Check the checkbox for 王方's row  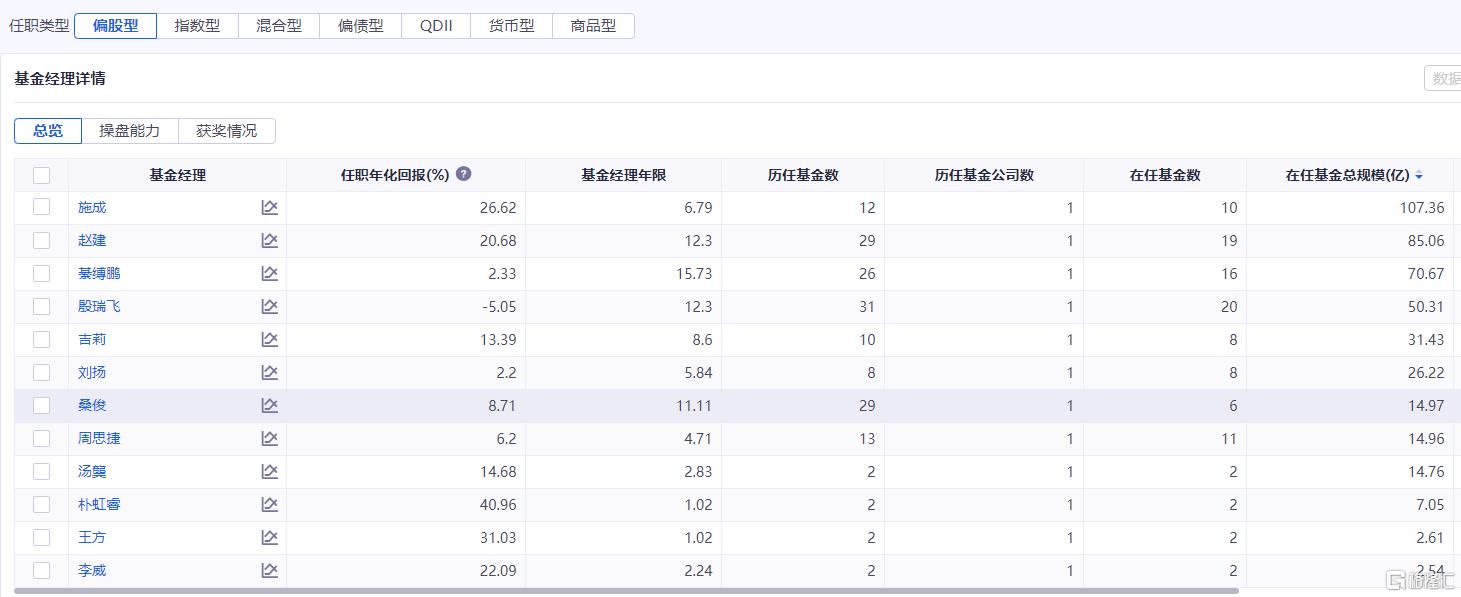[41, 537]
